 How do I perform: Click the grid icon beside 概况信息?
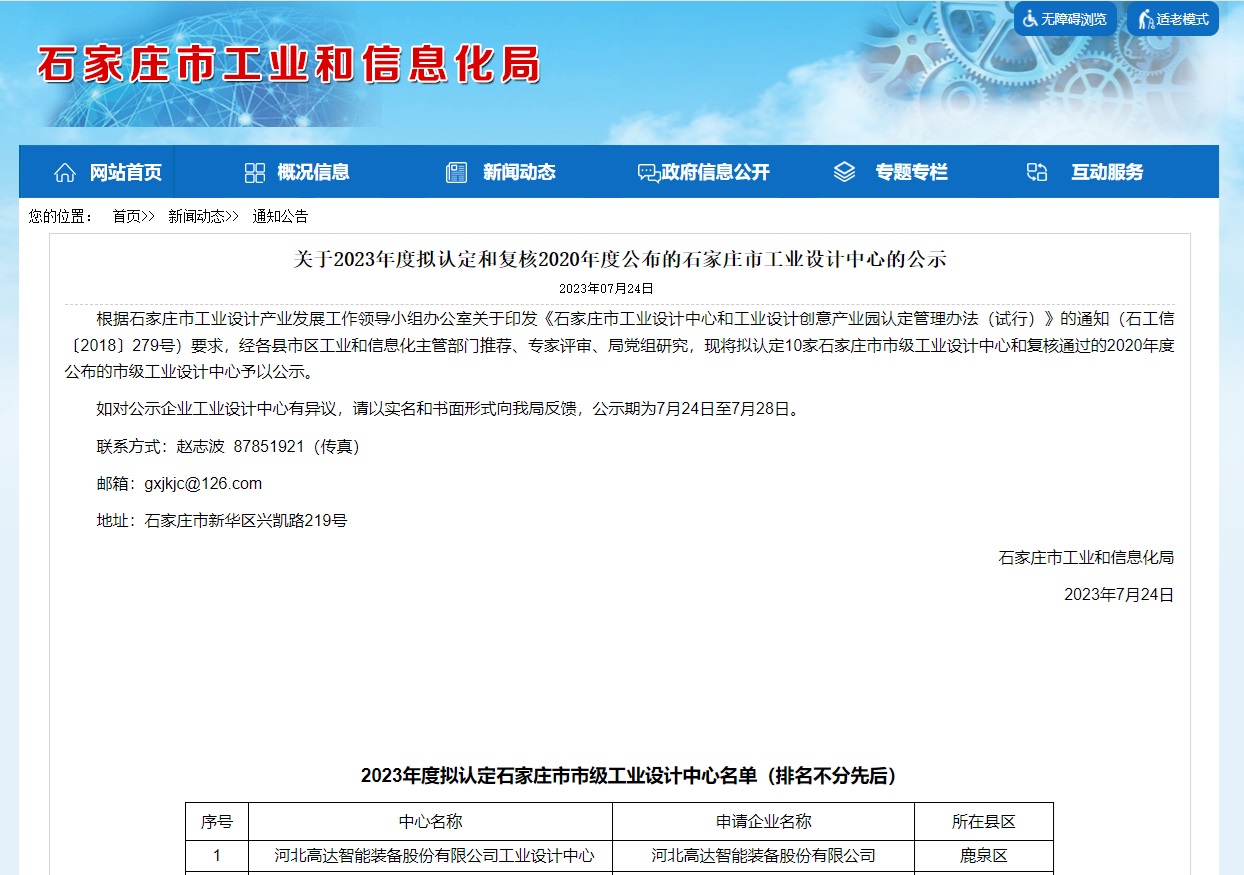point(255,173)
